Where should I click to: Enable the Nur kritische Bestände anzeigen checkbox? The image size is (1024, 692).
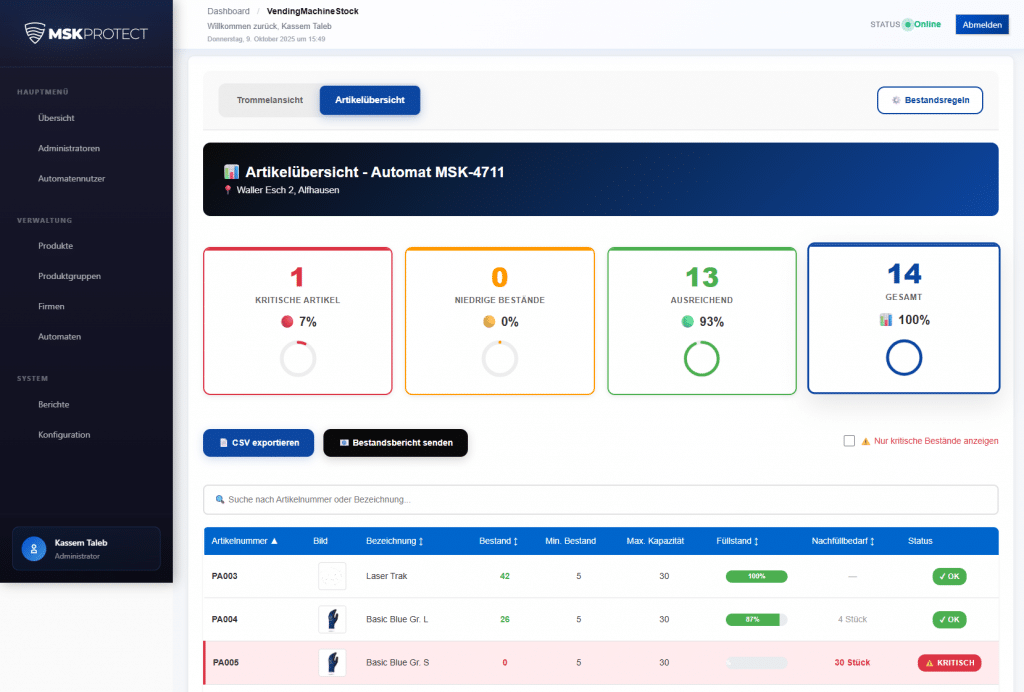coord(849,440)
